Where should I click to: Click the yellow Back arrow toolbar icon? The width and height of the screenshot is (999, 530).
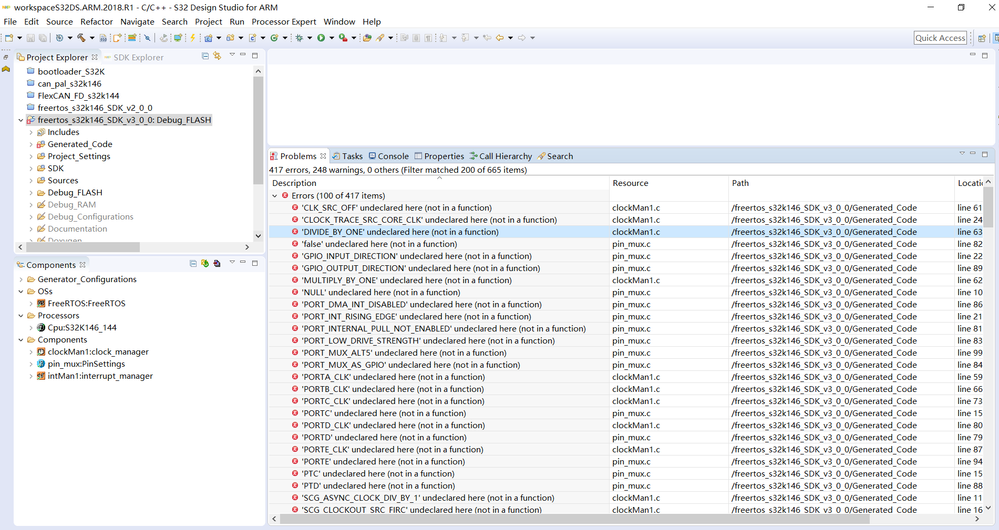500,38
